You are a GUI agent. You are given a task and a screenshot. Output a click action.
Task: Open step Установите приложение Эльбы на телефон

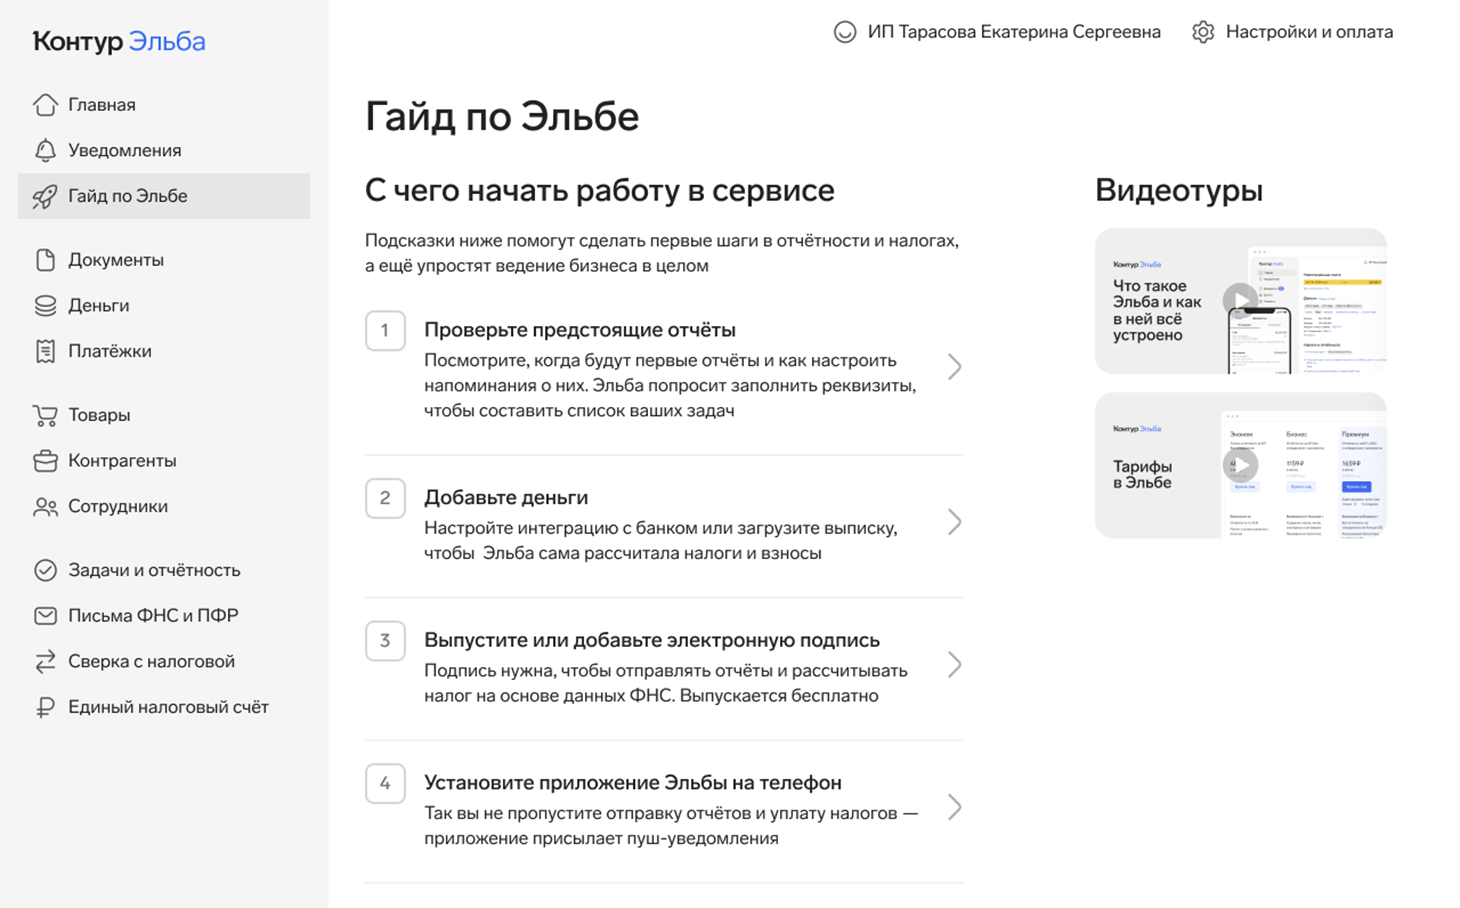tap(633, 783)
